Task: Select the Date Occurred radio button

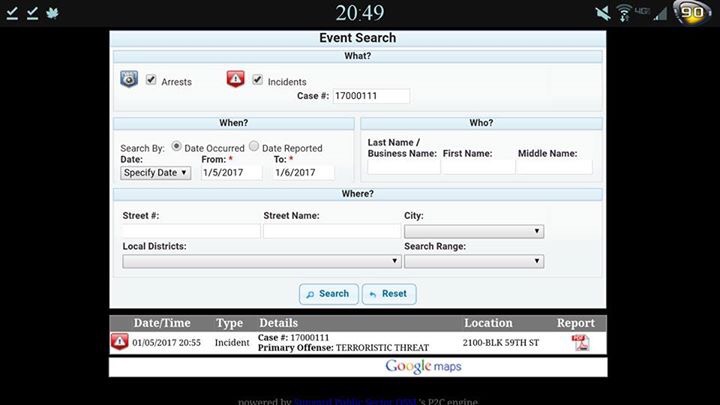Action: (177, 146)
